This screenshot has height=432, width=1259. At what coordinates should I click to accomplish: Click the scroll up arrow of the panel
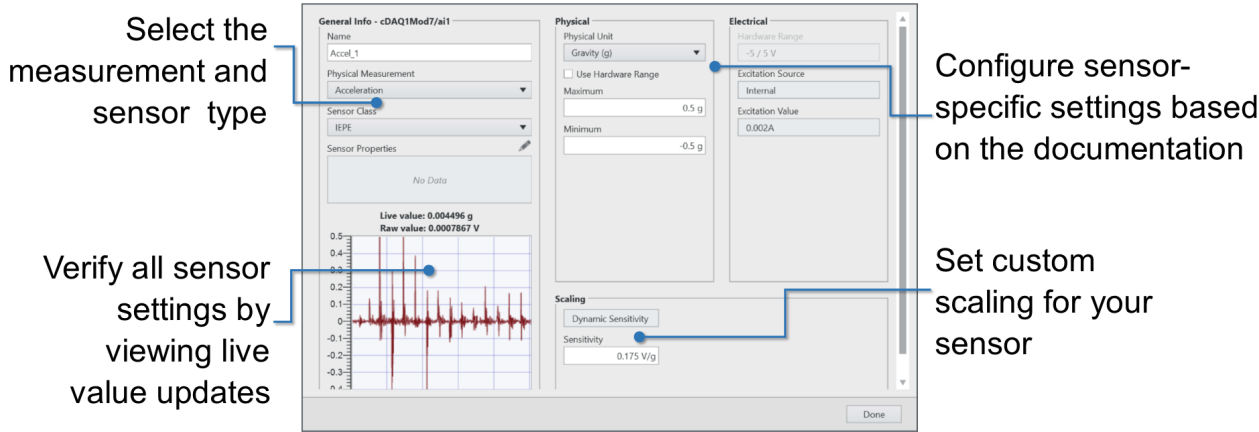901,19
